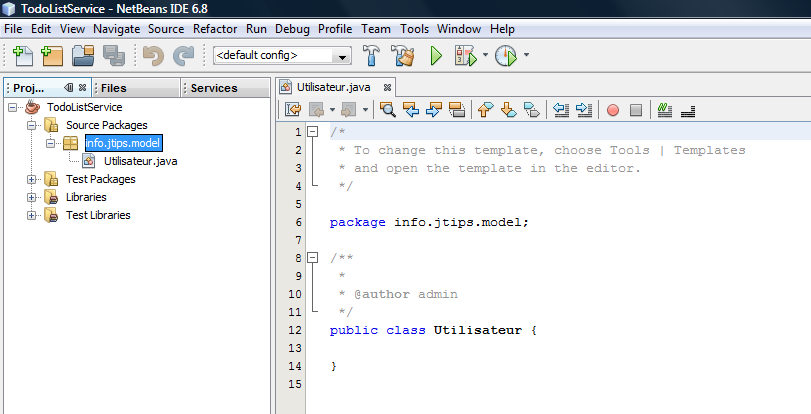Open the Tools menu
Viewport: 811px width, 414px height.
click(414, 29)
